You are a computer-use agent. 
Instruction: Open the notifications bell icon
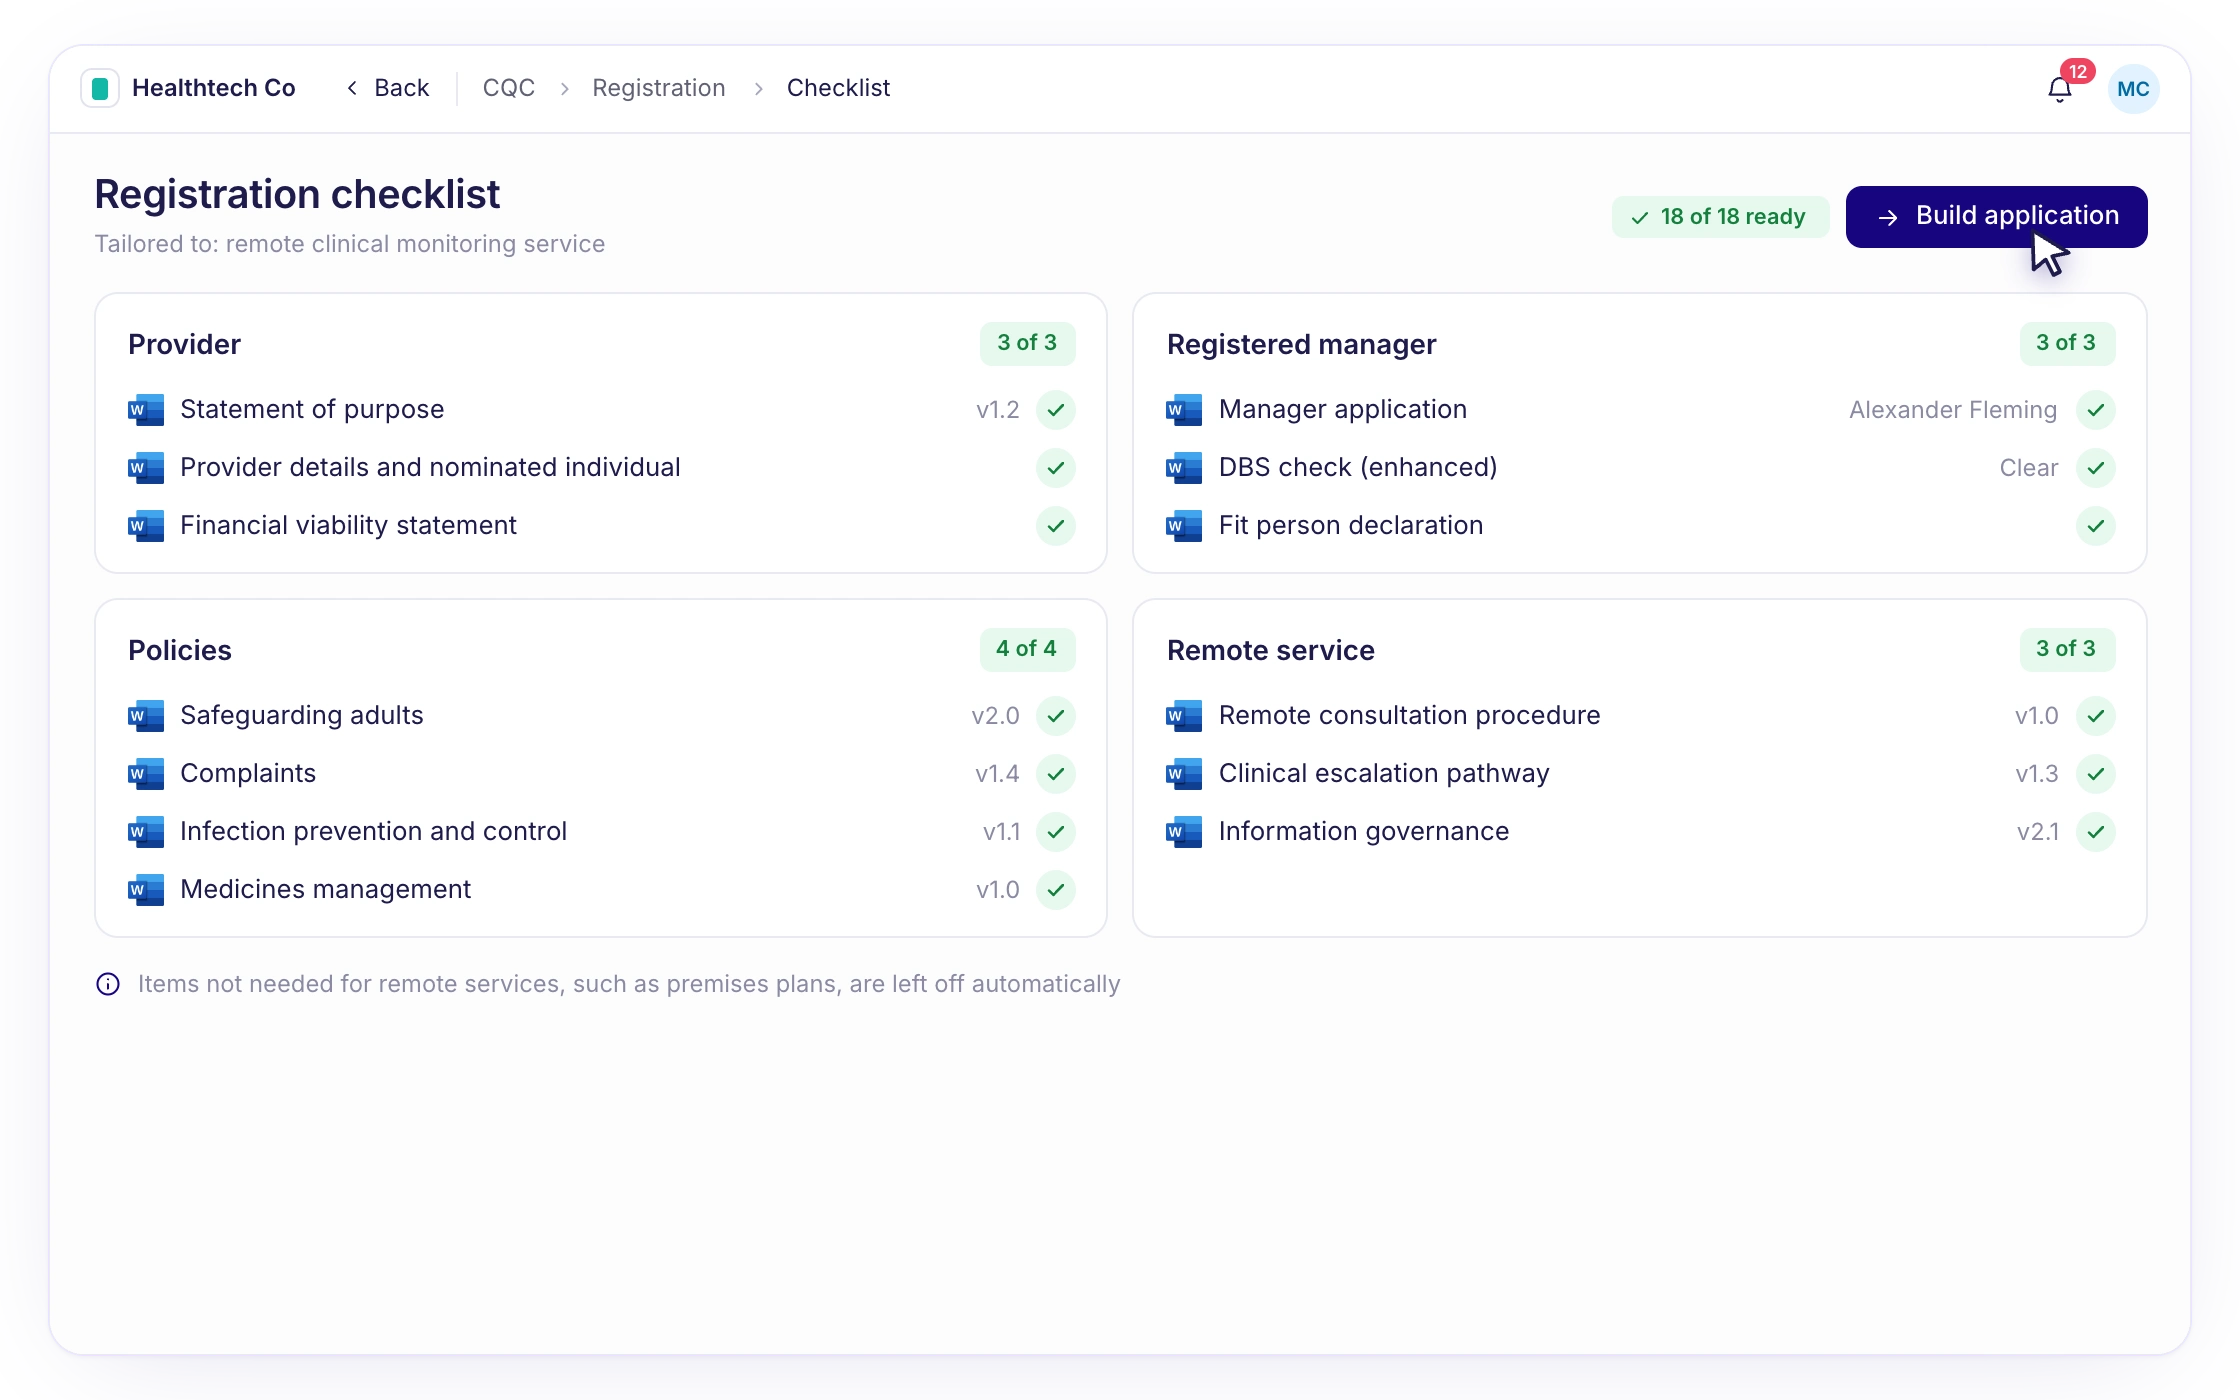2059,89
